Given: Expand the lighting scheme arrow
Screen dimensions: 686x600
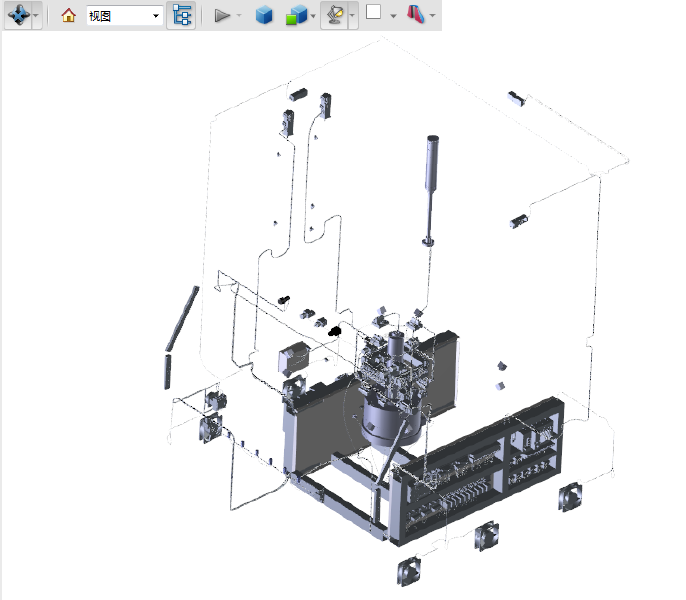Looking at the screenshot, I should click(353, 16).
